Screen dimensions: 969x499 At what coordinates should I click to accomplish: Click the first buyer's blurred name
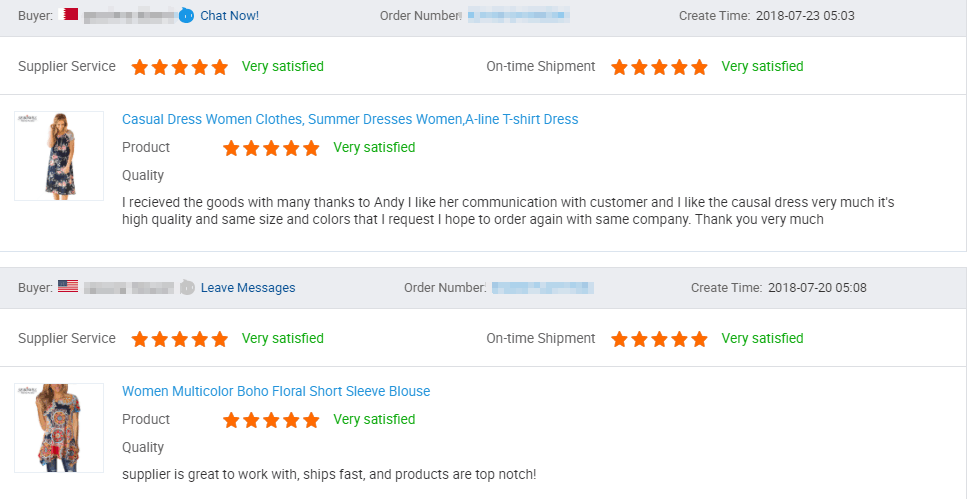130,15
